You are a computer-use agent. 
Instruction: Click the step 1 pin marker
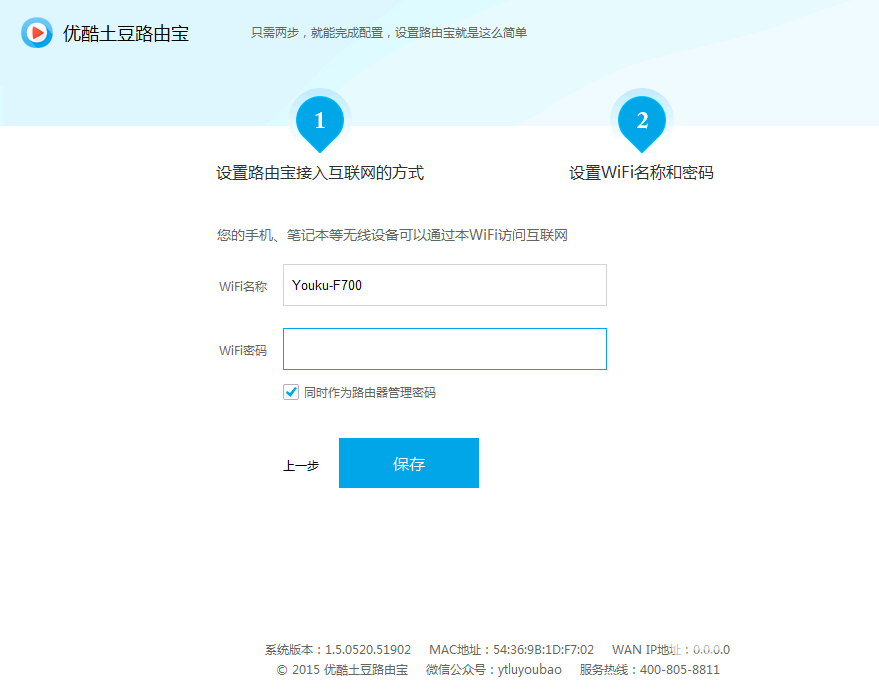click(x=320, y=123)
